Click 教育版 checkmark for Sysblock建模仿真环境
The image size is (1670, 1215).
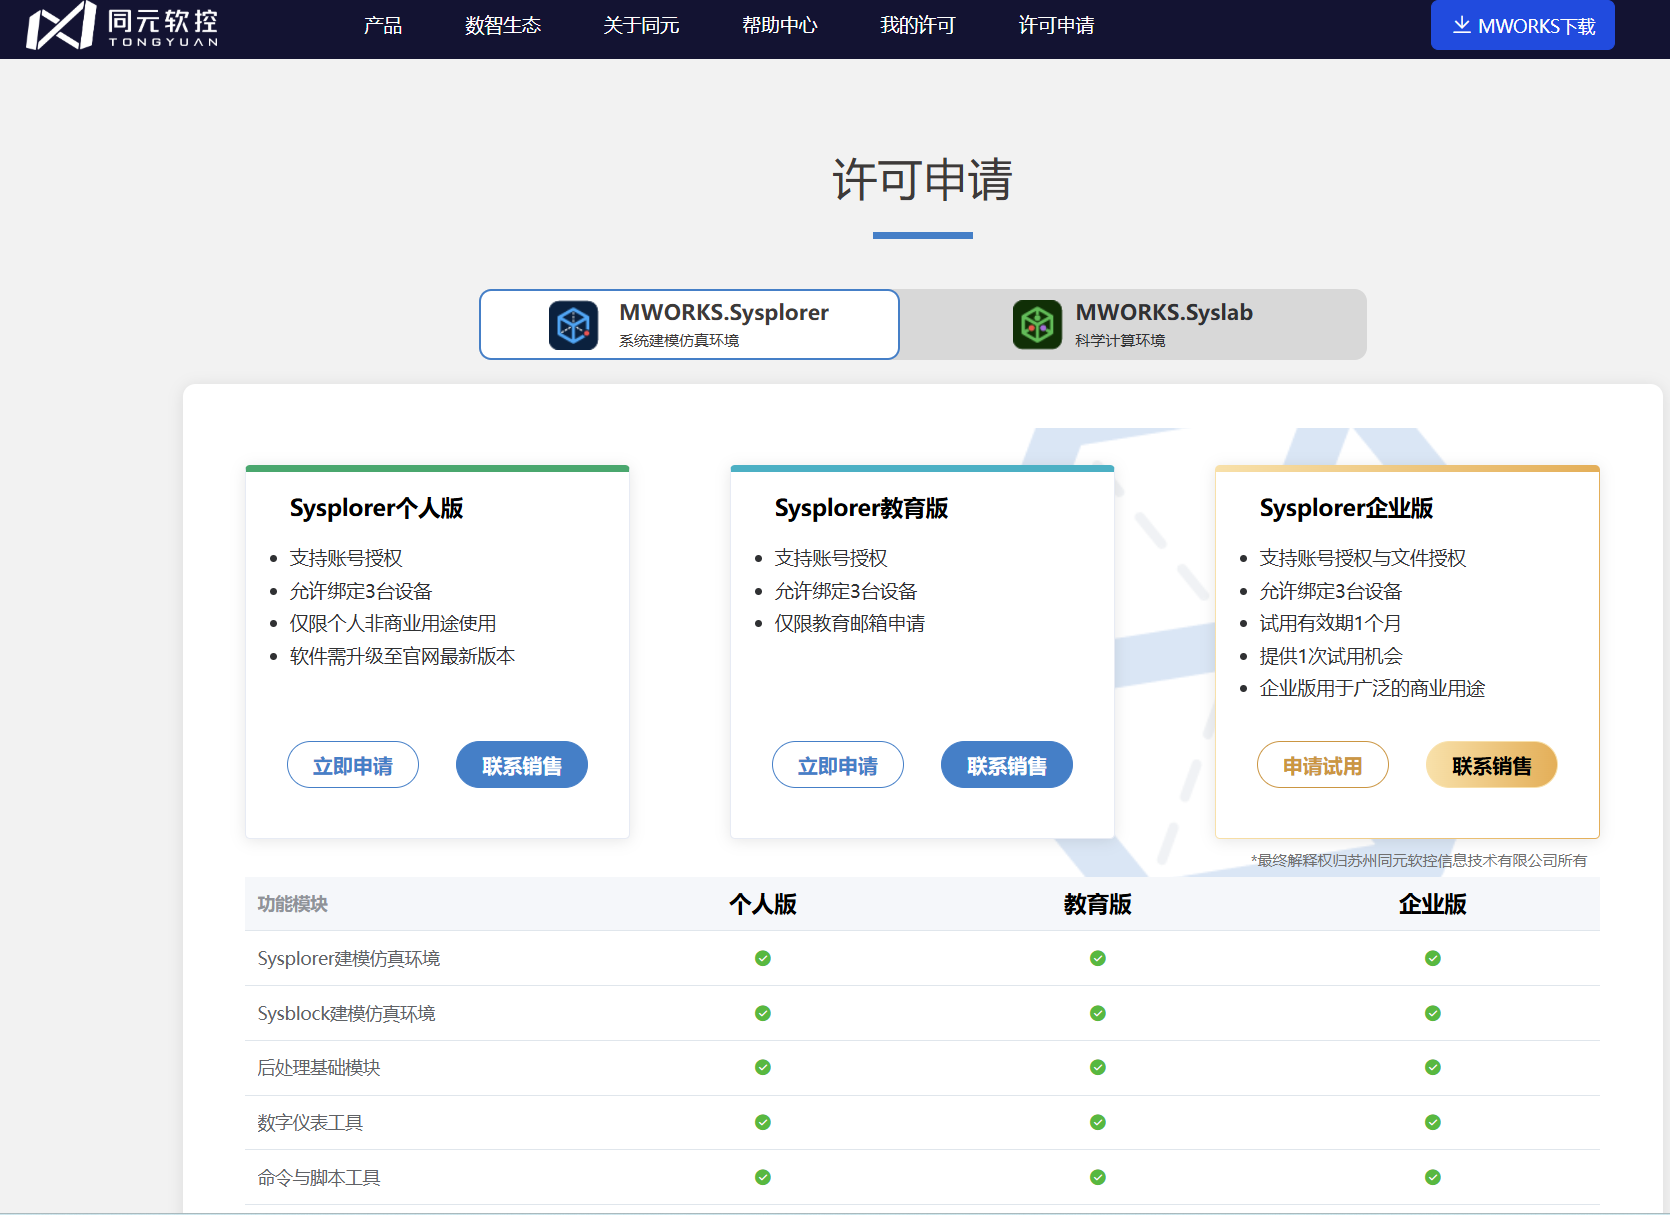1098,1013
